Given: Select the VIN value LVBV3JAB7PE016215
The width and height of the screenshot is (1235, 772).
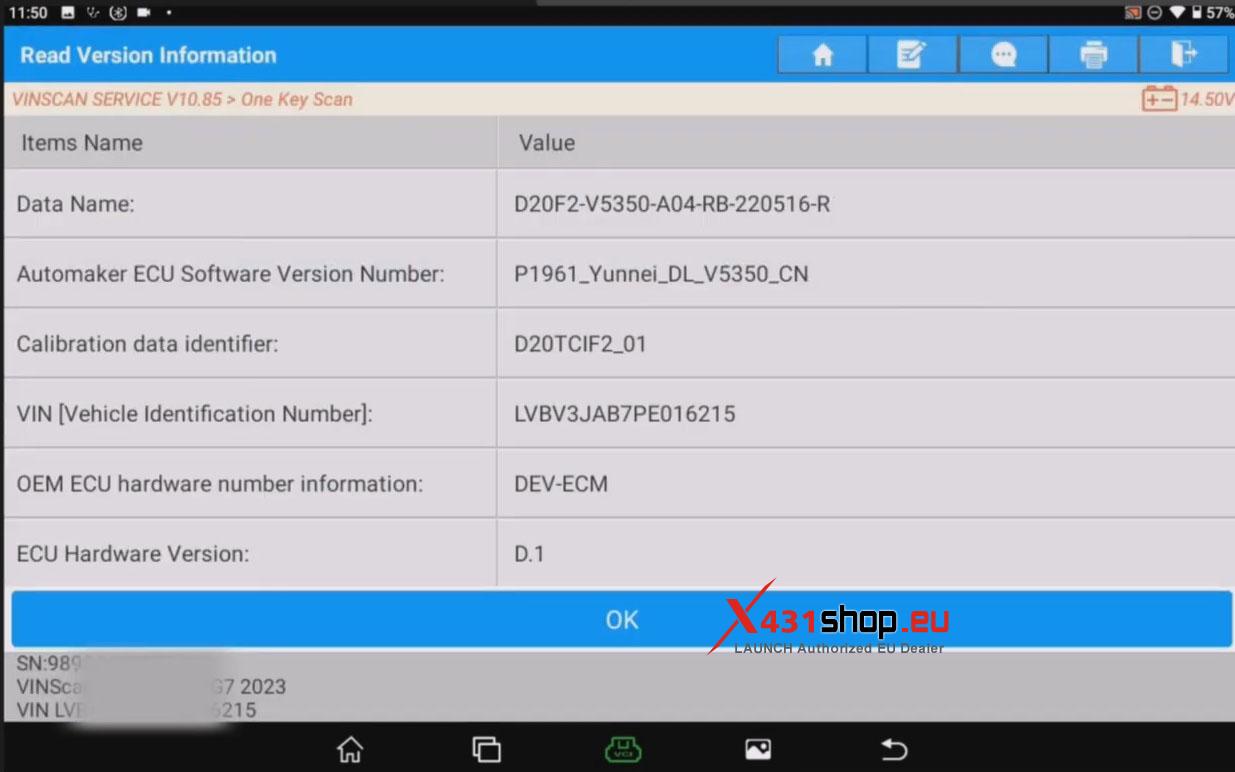Looking at the screenshot, I should tap(624, 413).
